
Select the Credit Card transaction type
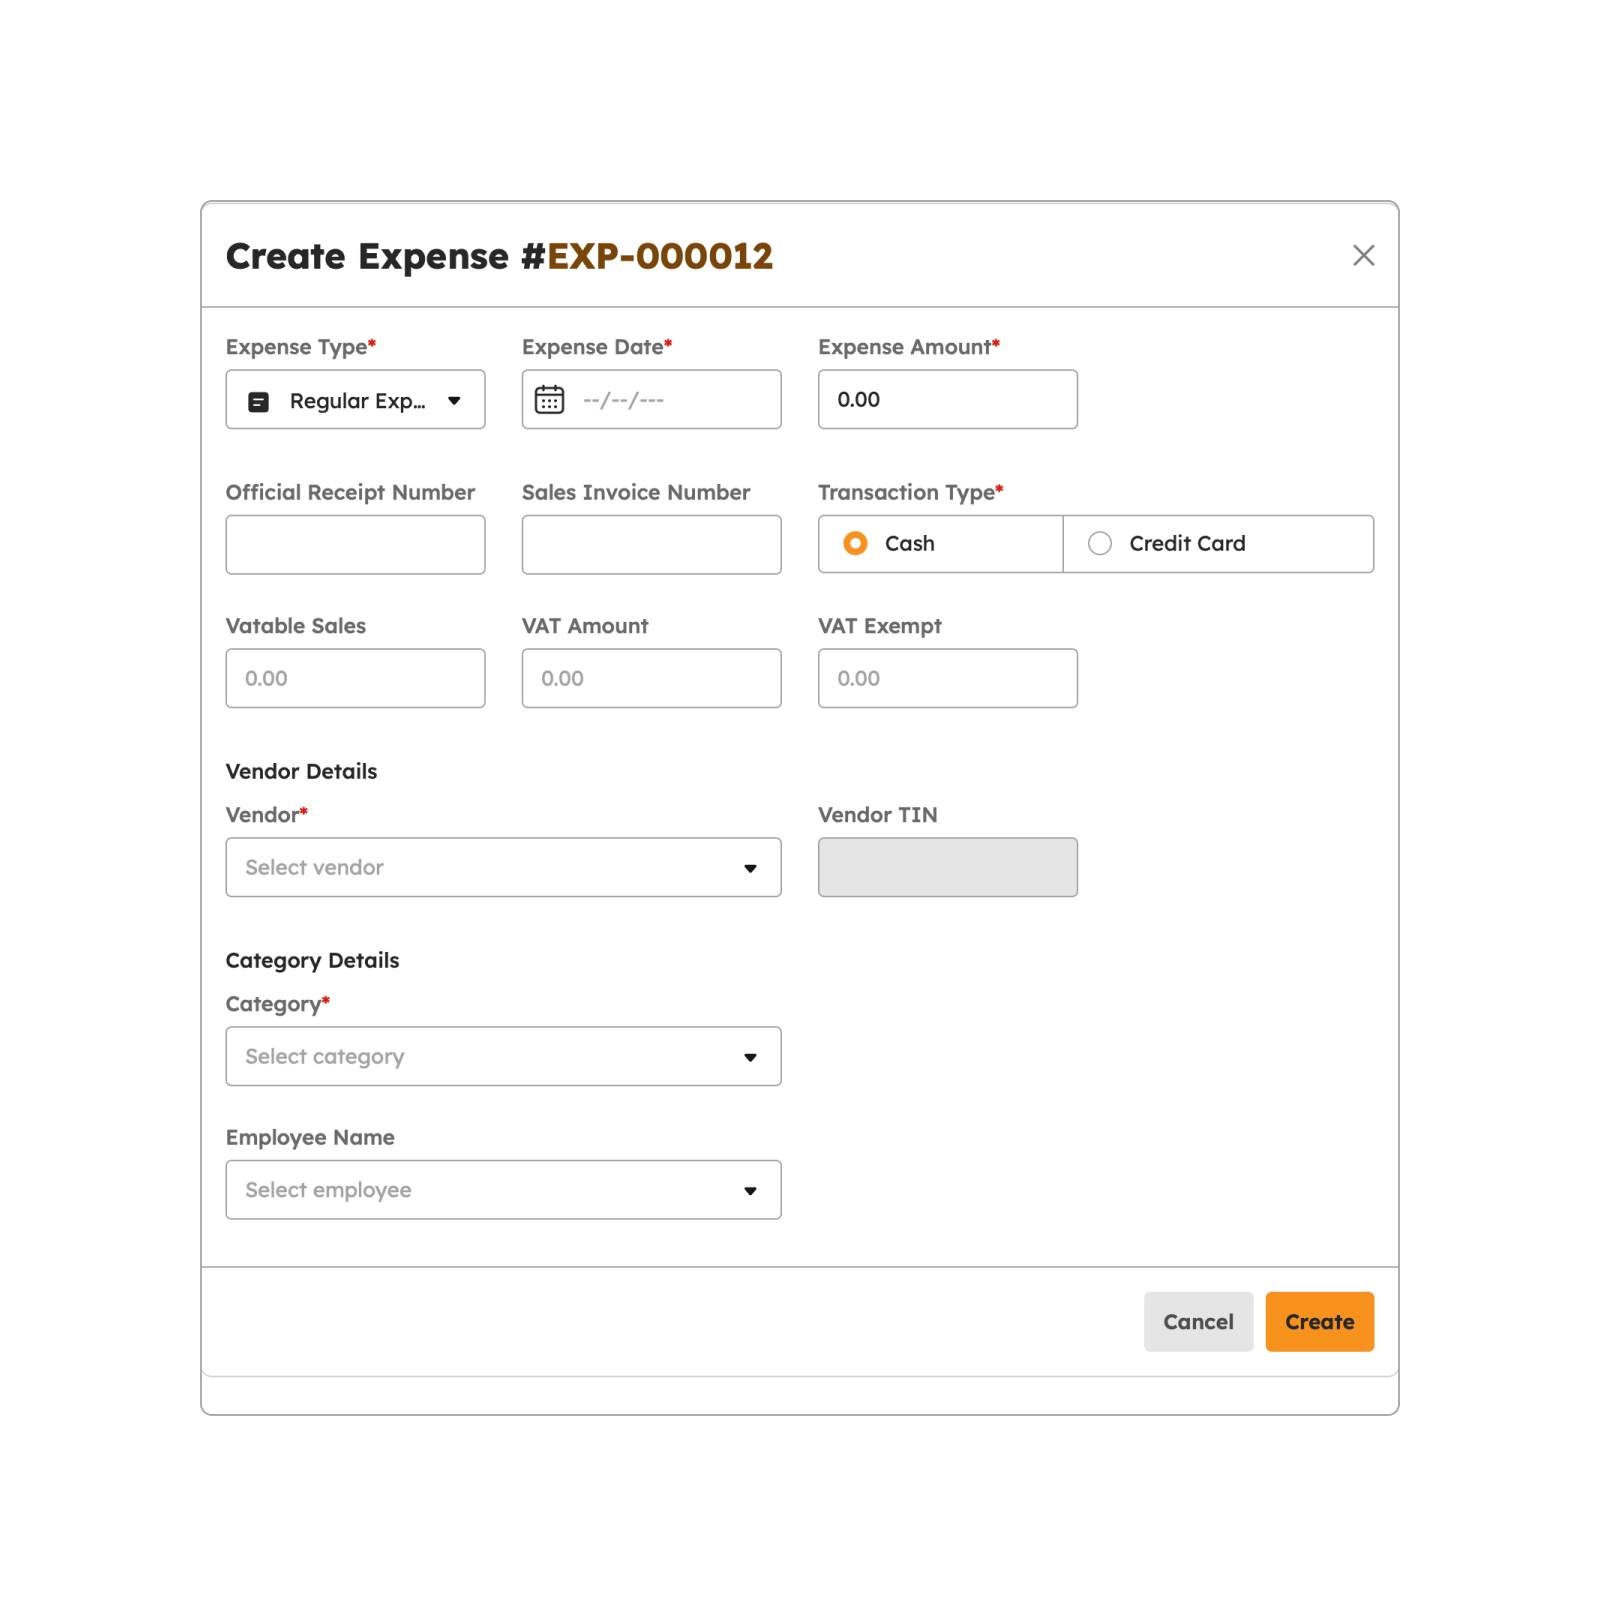pyautogui.click(x=1218, y=544)
